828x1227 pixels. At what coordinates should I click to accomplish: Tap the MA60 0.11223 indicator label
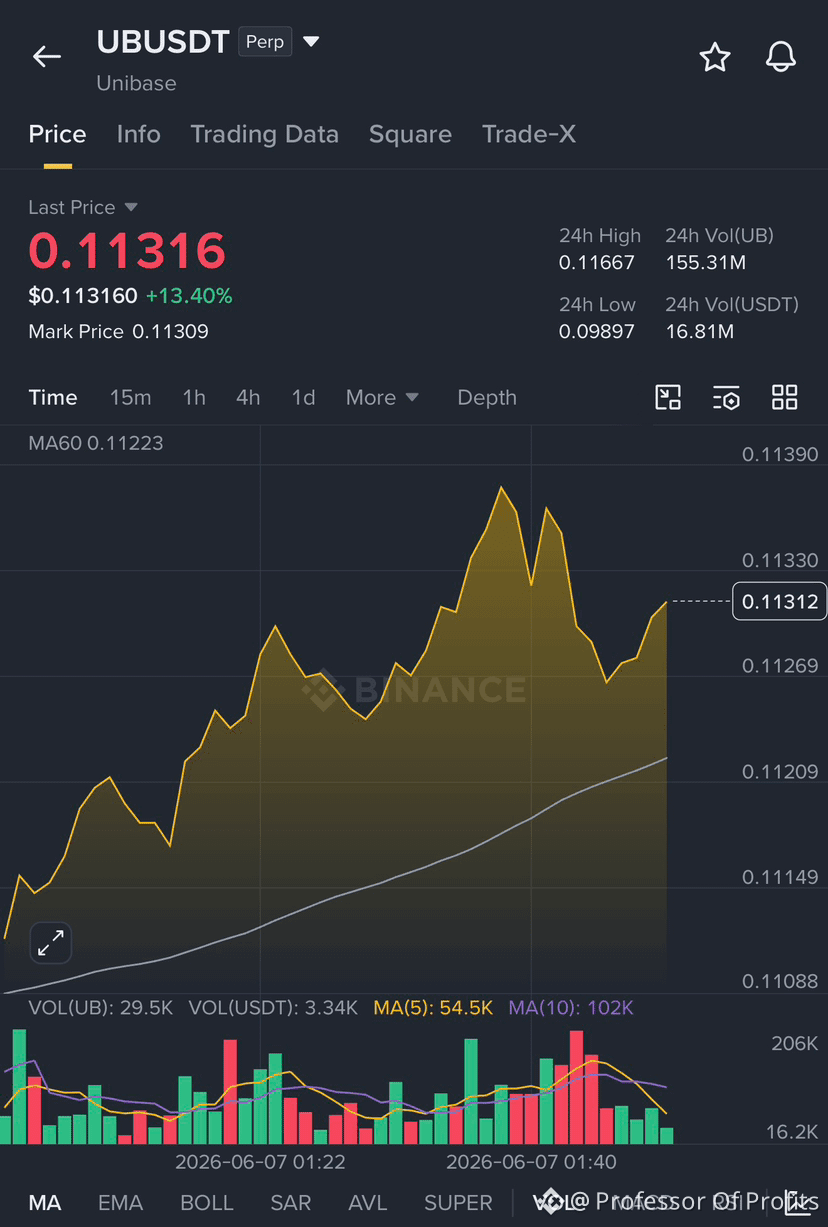tap(96, 442)
